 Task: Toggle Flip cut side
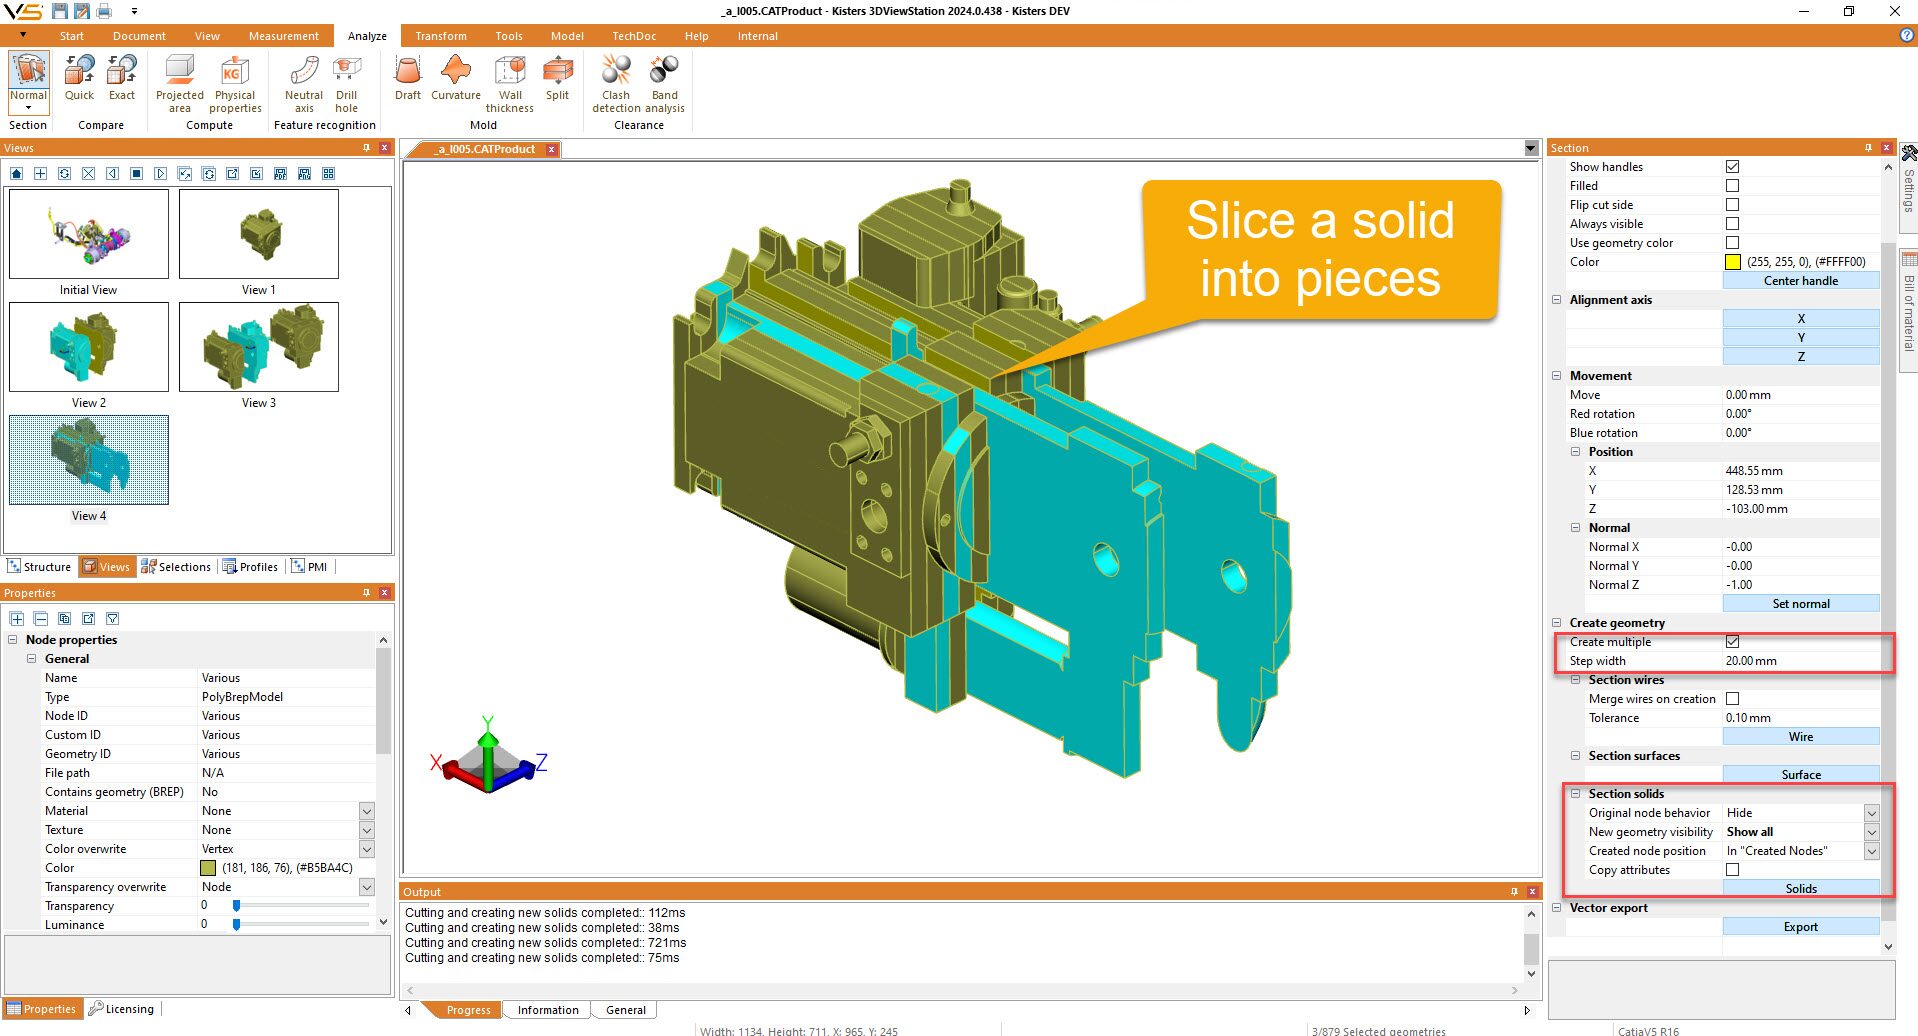coord(1732,204)
